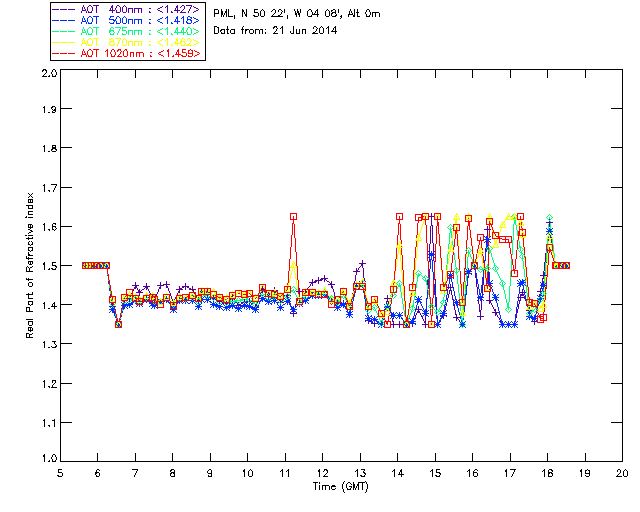Click the AOT 675nm legend entry
640x512 pixels.
pyautogui.click(x=127, y=31)
